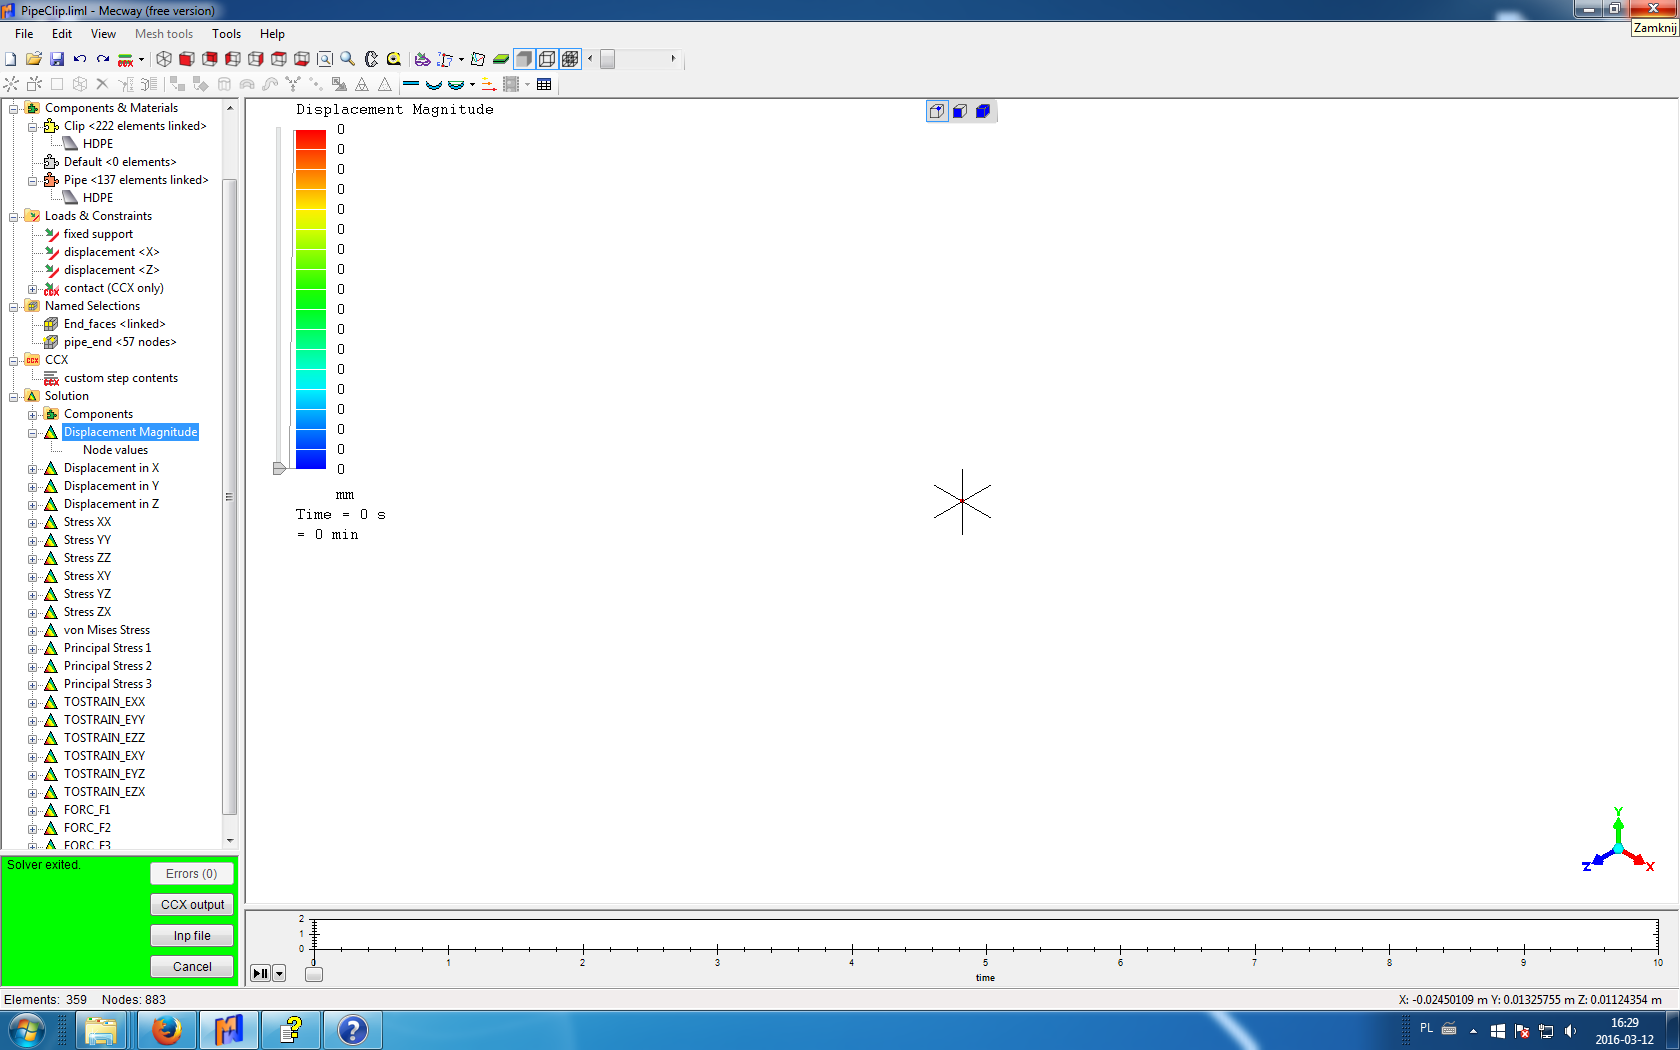Select the fixed support constraint
Viewport: 1680px width, 1050px height.
[x=98, y=234]
